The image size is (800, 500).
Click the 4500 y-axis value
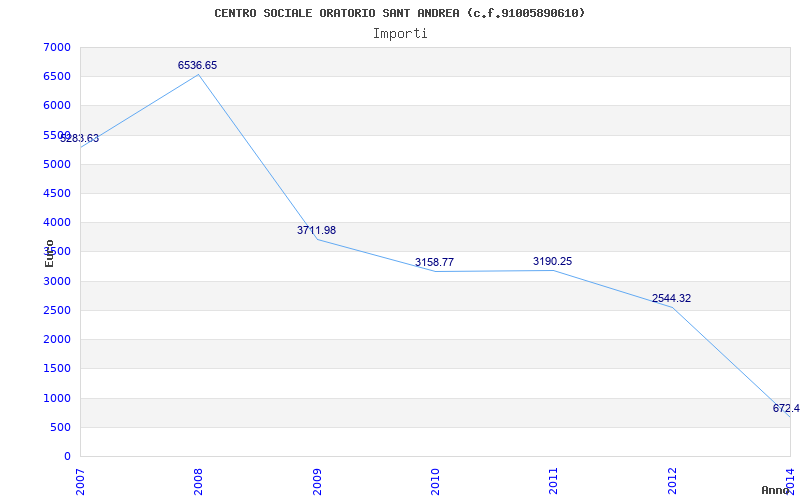(57, 193)
